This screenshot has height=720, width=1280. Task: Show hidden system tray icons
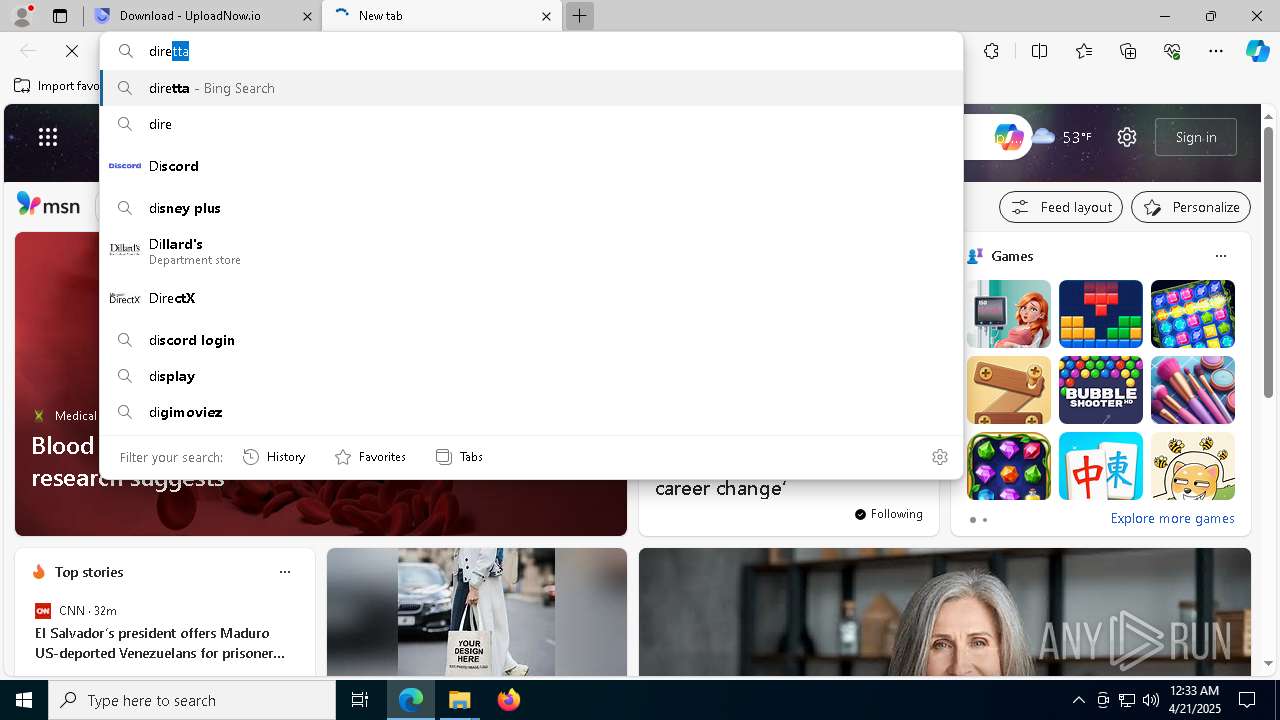[1079, 700]
